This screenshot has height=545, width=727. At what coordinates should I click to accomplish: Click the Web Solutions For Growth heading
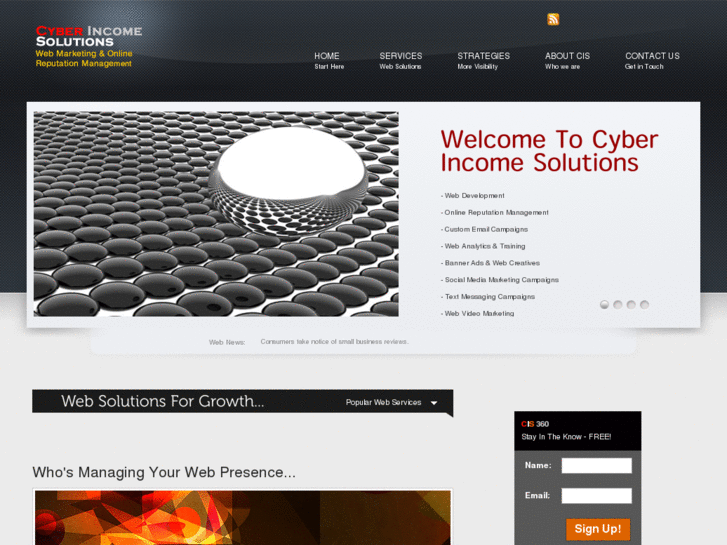pyautogui.click(x=162, y=401)
